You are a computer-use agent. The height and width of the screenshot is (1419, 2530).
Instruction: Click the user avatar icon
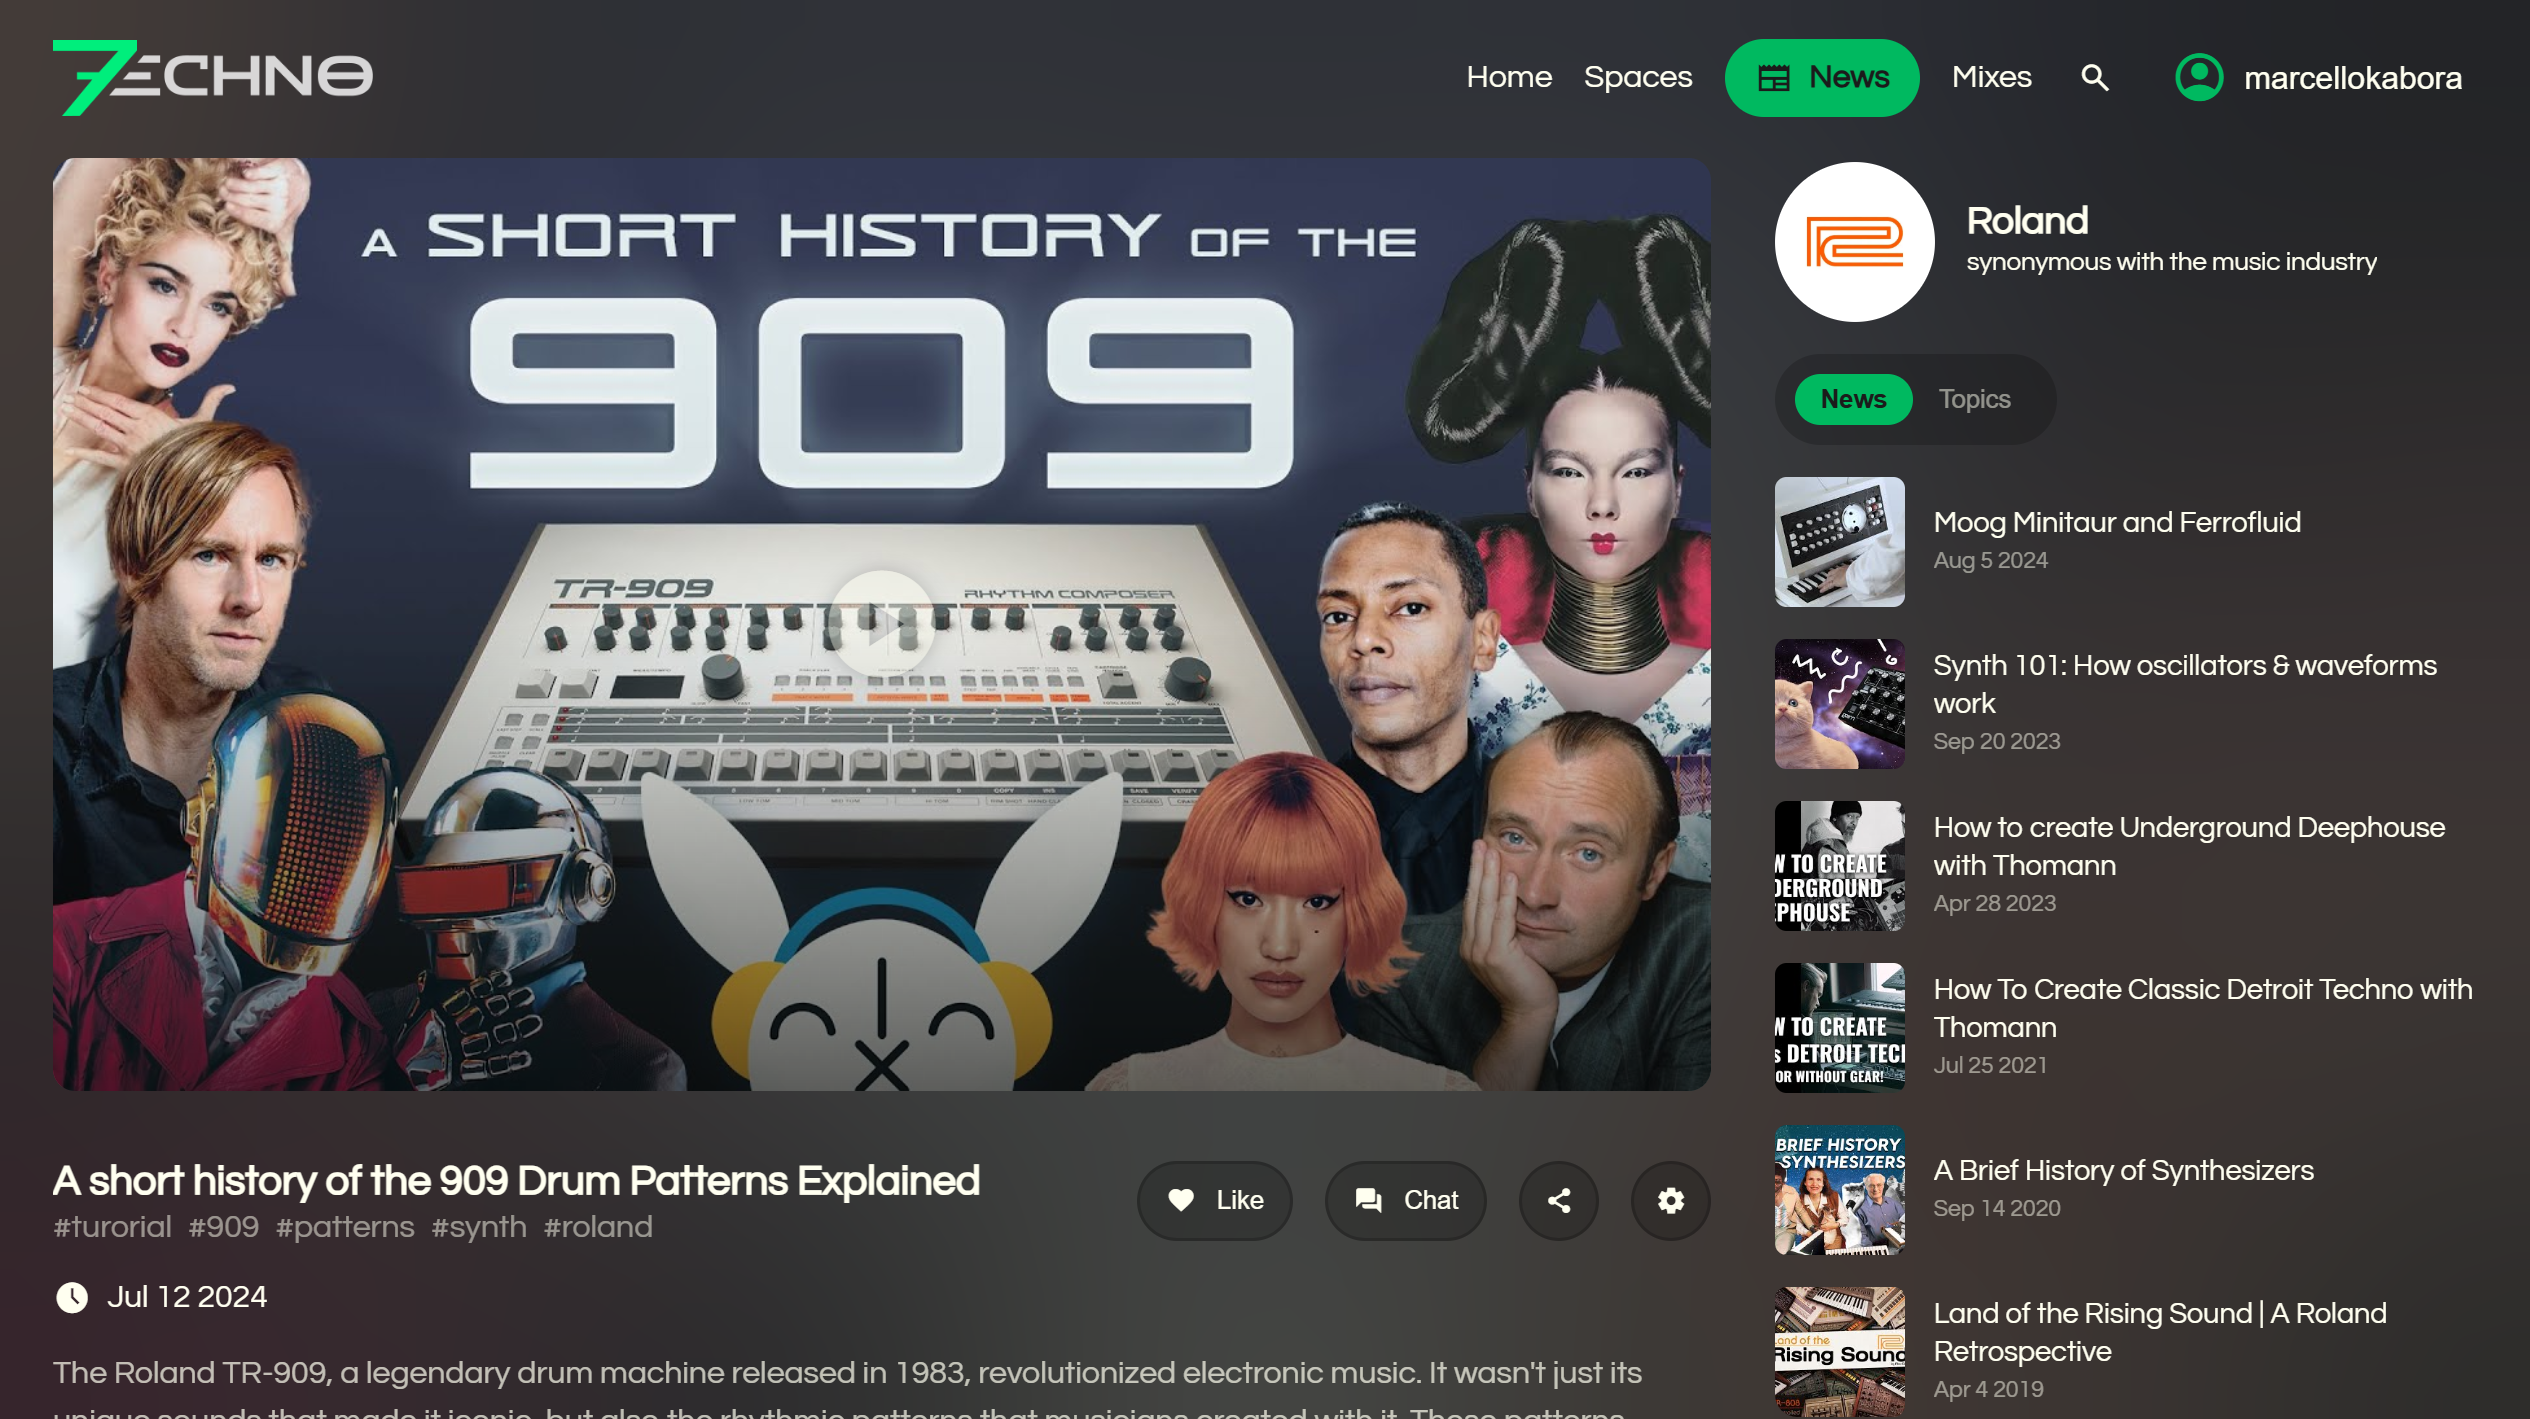(2198, 77)
